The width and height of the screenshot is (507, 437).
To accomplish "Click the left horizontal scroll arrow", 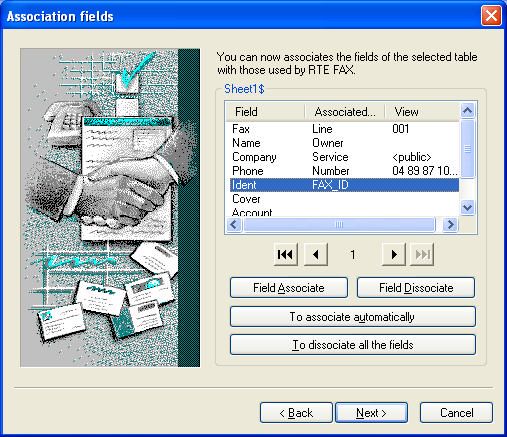I will 234,224.
